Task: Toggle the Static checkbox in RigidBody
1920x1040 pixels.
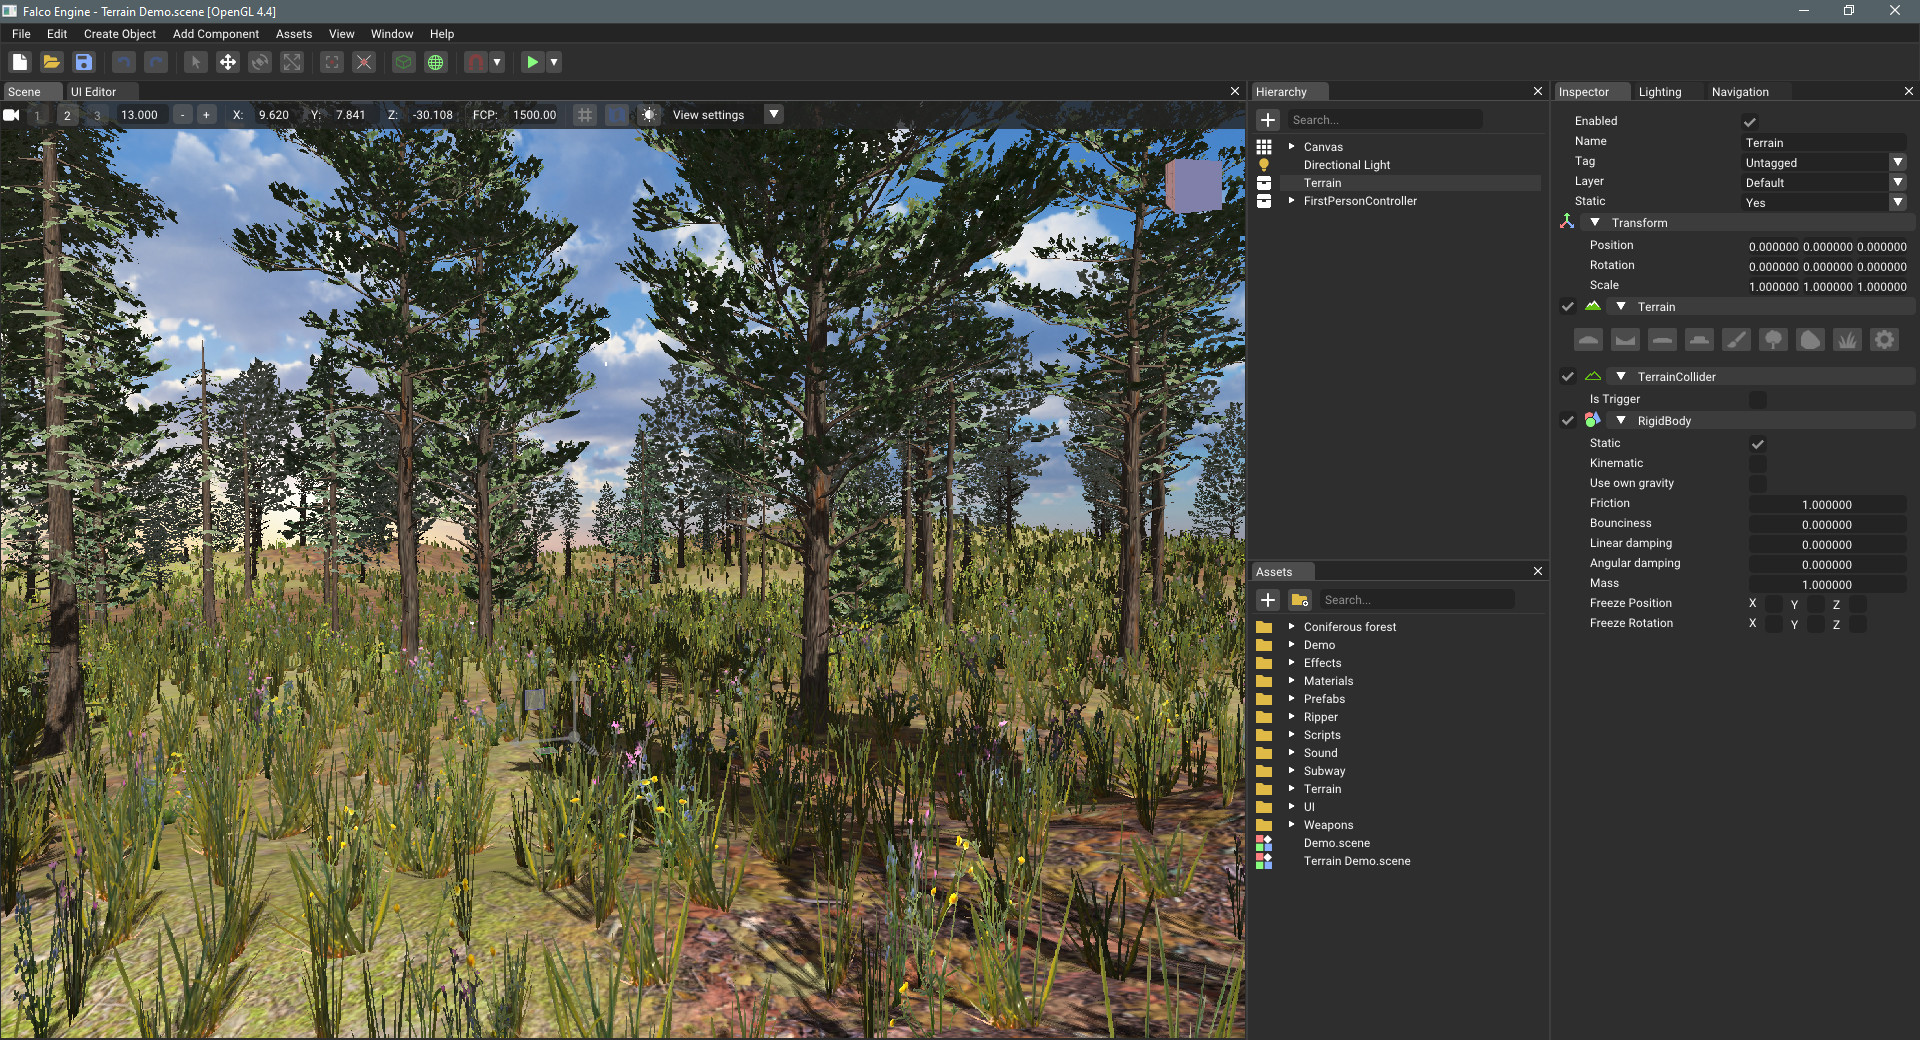Action: click(x=1758, y=444)
